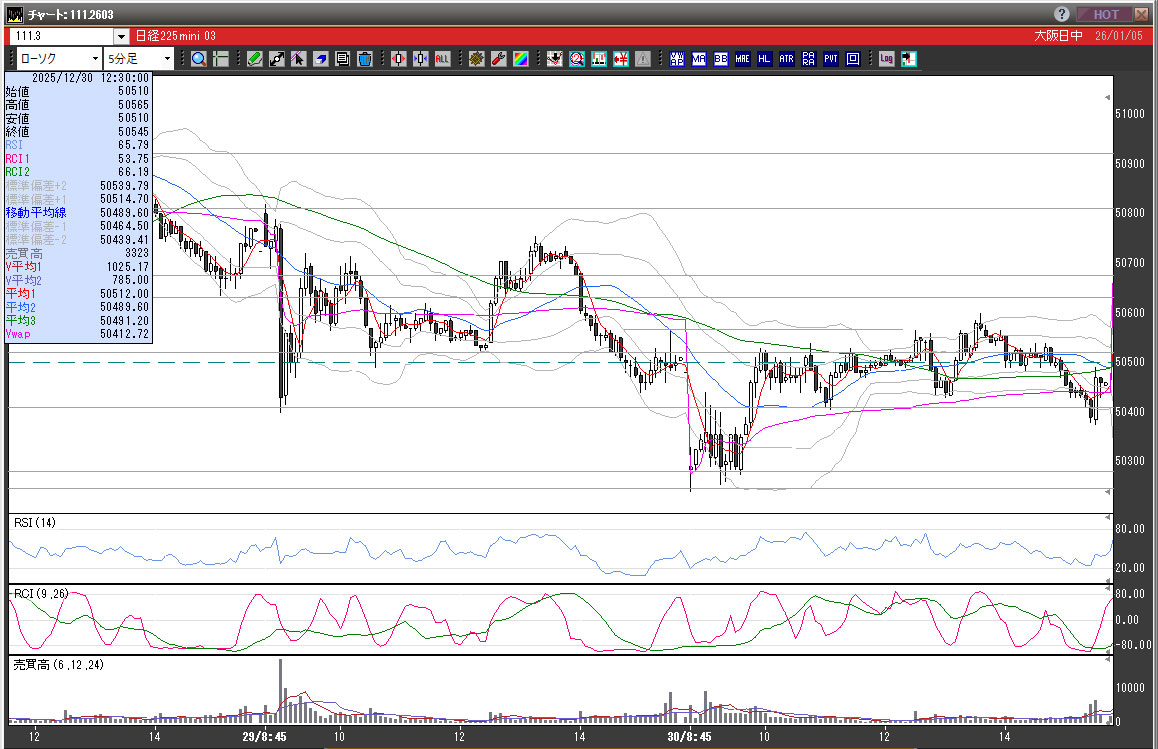Toggle the MA moving average indicator

[x=698, y=59]
